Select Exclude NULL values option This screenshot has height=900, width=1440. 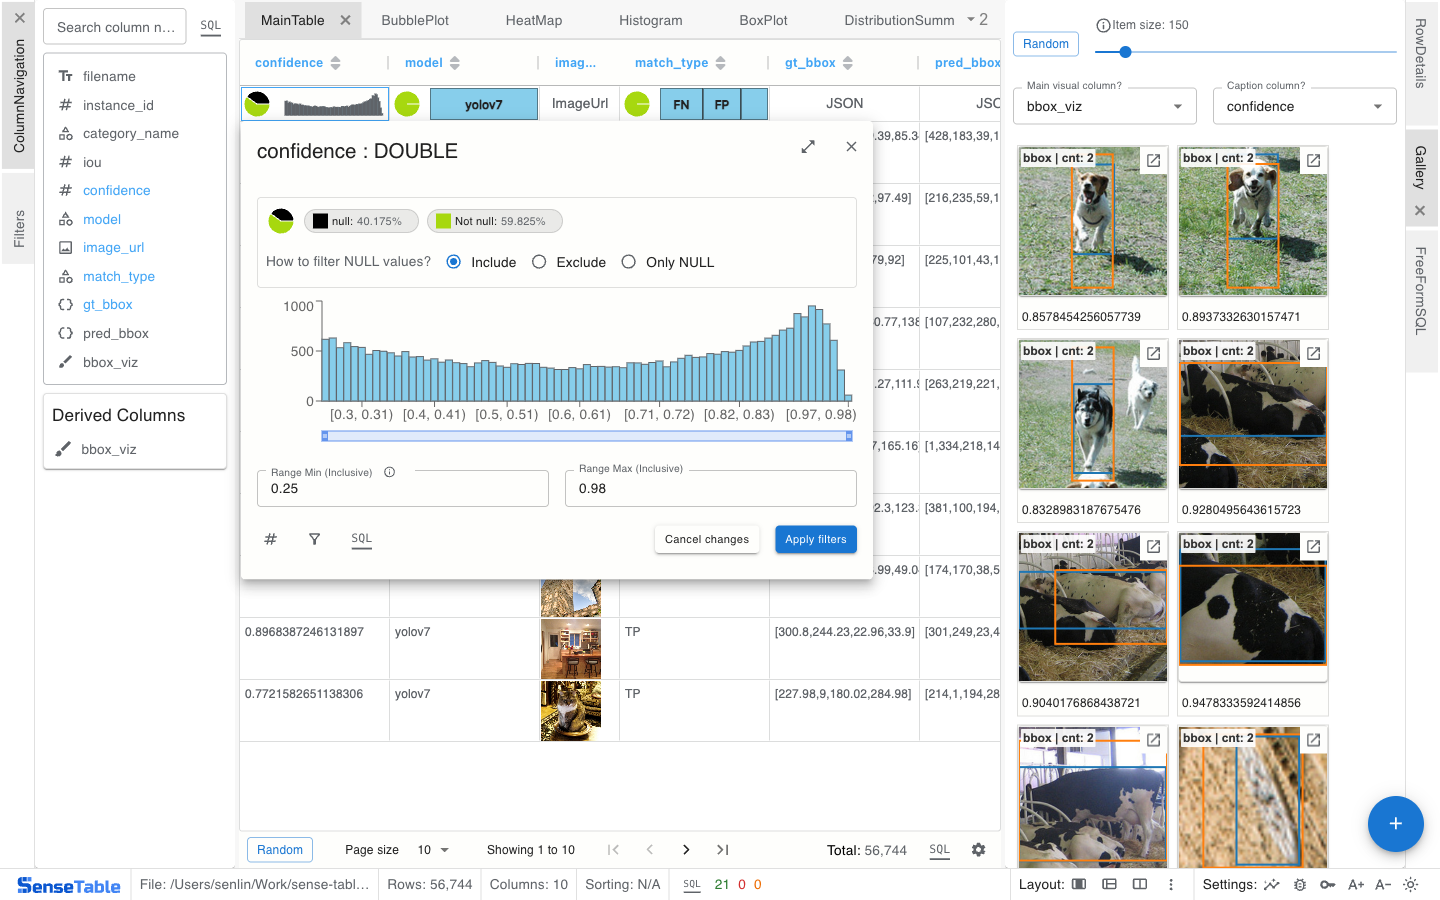pyautogui.click(x=539, y=262)
